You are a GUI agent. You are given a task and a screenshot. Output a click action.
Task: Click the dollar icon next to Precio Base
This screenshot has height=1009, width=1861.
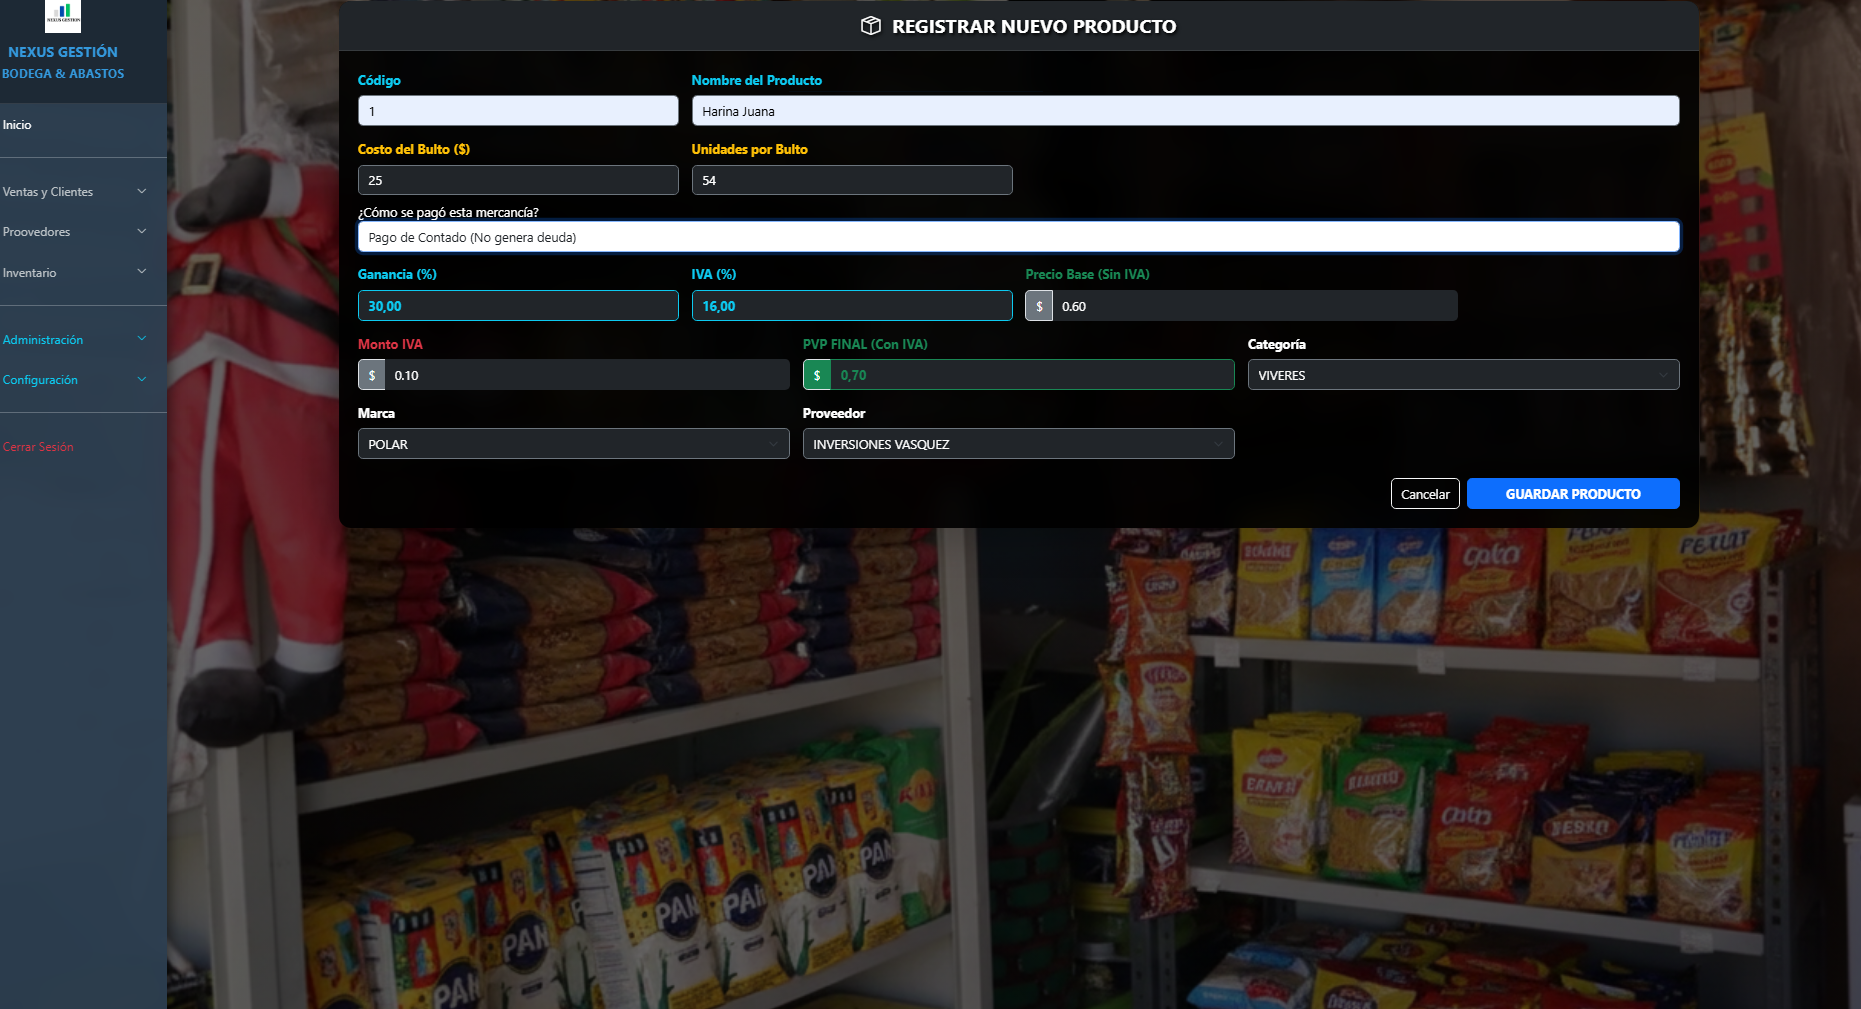pyautogui.click(x=1039, y=306)
